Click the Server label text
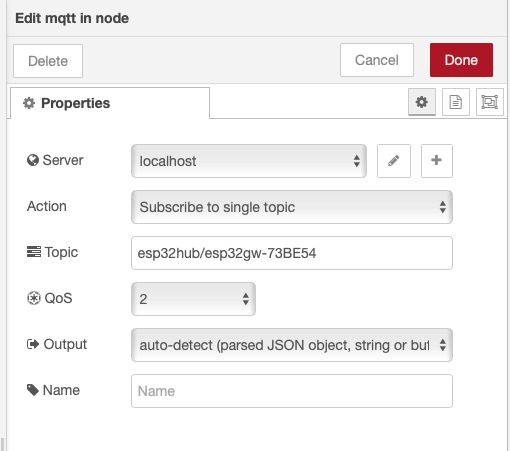Screen dimensions: 510x451 pyautogui.click(x=63, y=160)
